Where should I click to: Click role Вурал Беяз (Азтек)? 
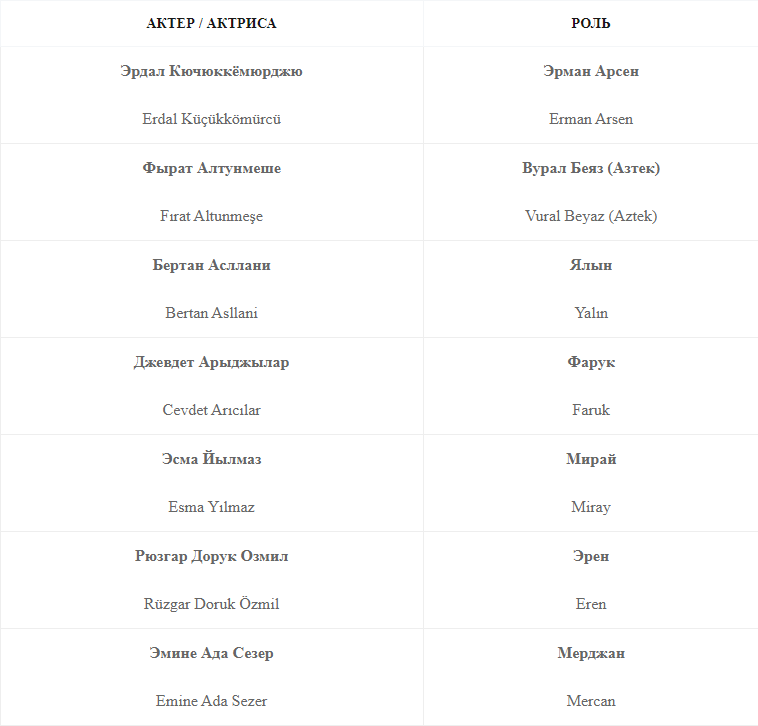coord(590,168)
